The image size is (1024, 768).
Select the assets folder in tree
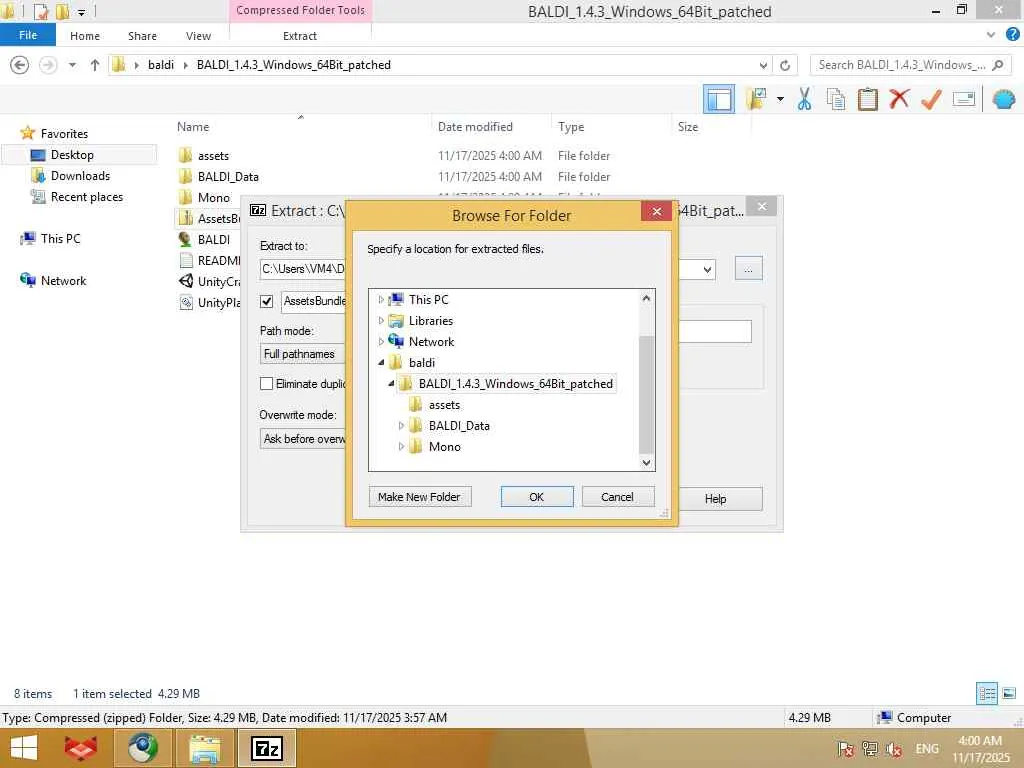(444, 405)
